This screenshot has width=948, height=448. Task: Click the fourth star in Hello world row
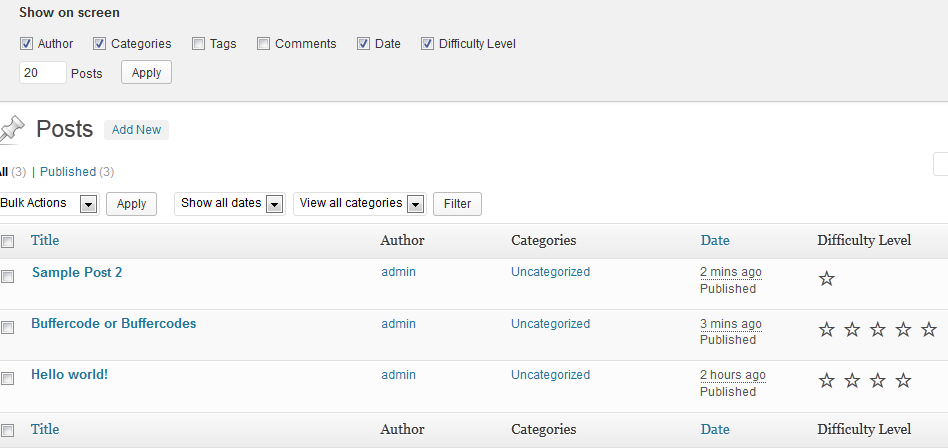(x=903, y=380)
